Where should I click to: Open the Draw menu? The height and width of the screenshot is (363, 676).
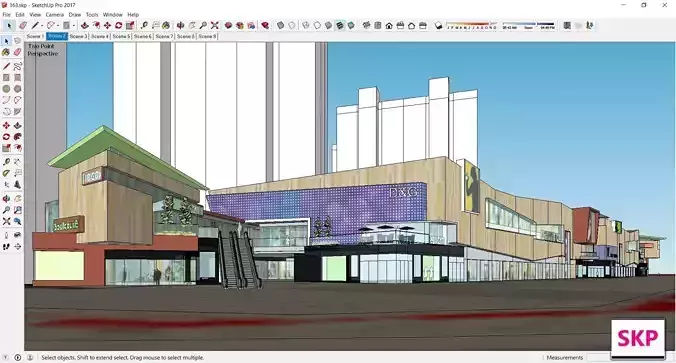tap(75, 15)
